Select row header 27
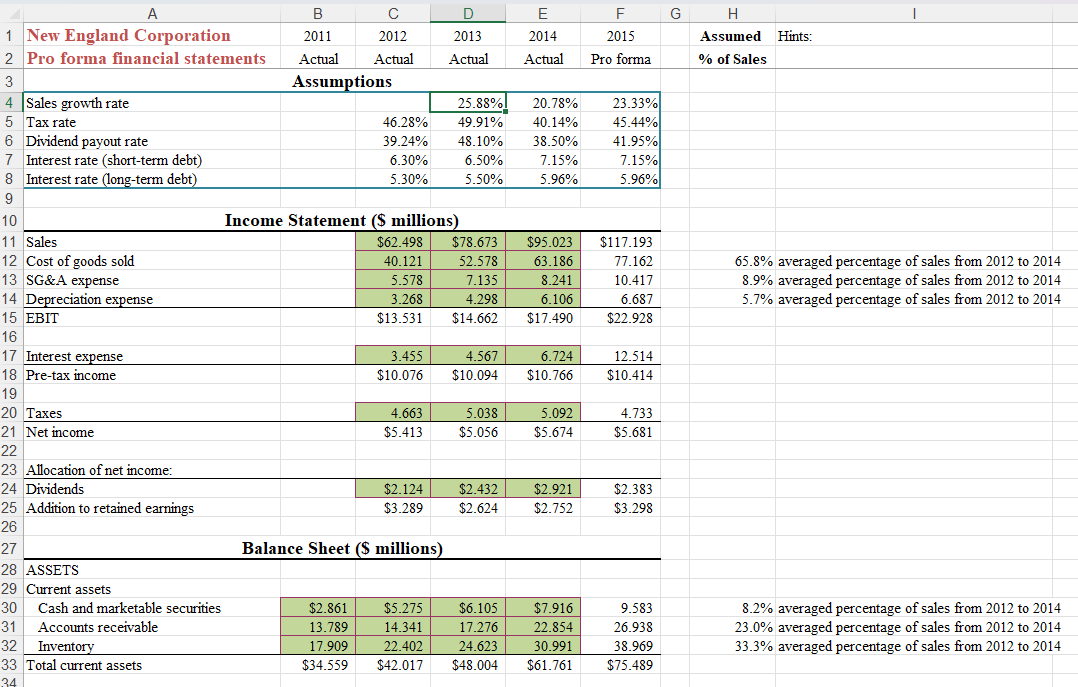The width and height of the screenshot is (1078, 687). click(x=9, y=548)
